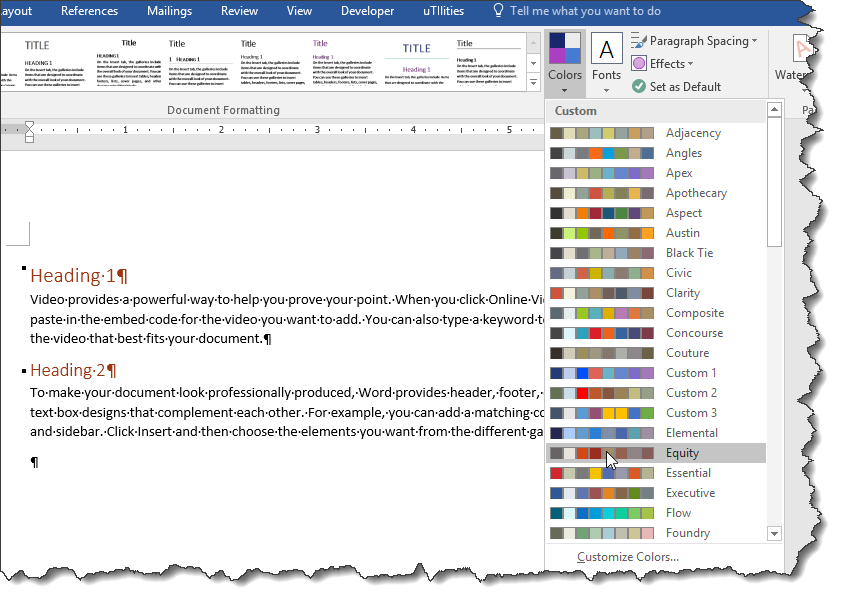Click the lightbulb Tell me icon
The image size is (845, 606).
[x=498, y=11]
